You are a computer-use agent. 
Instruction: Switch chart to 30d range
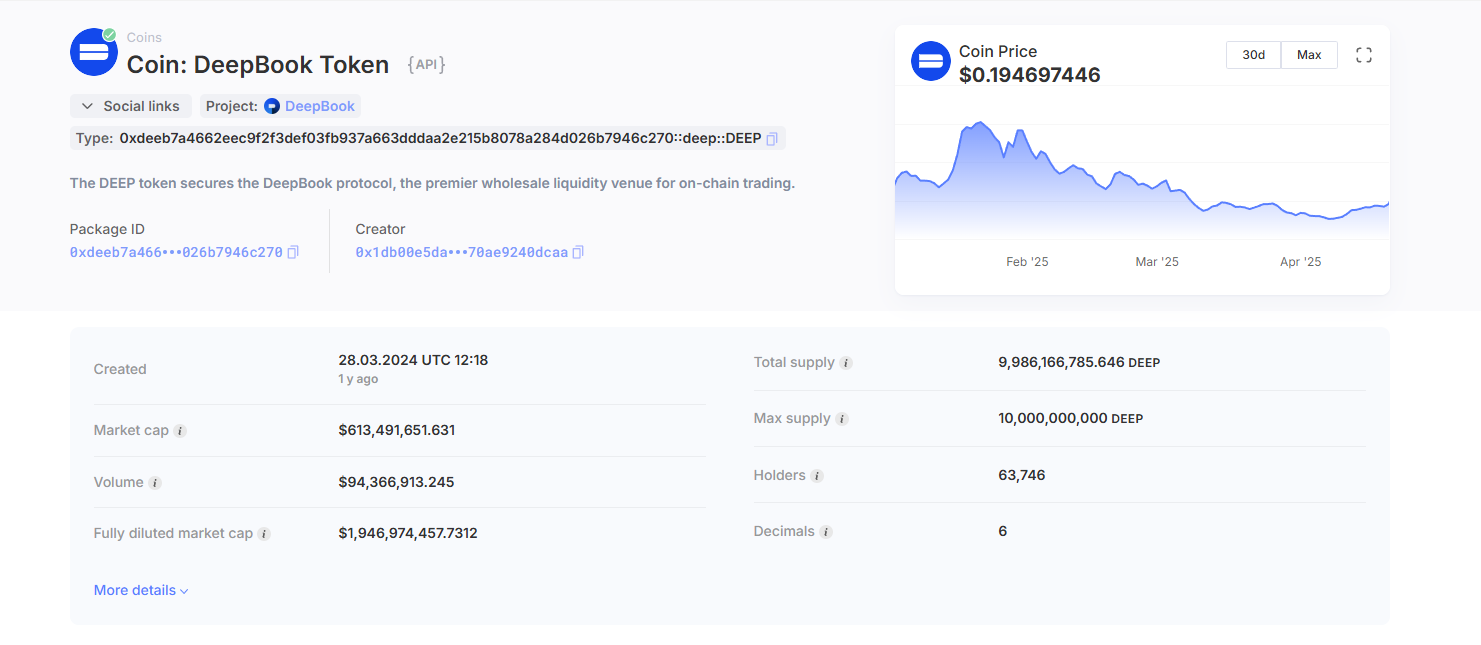point(1254,55)
